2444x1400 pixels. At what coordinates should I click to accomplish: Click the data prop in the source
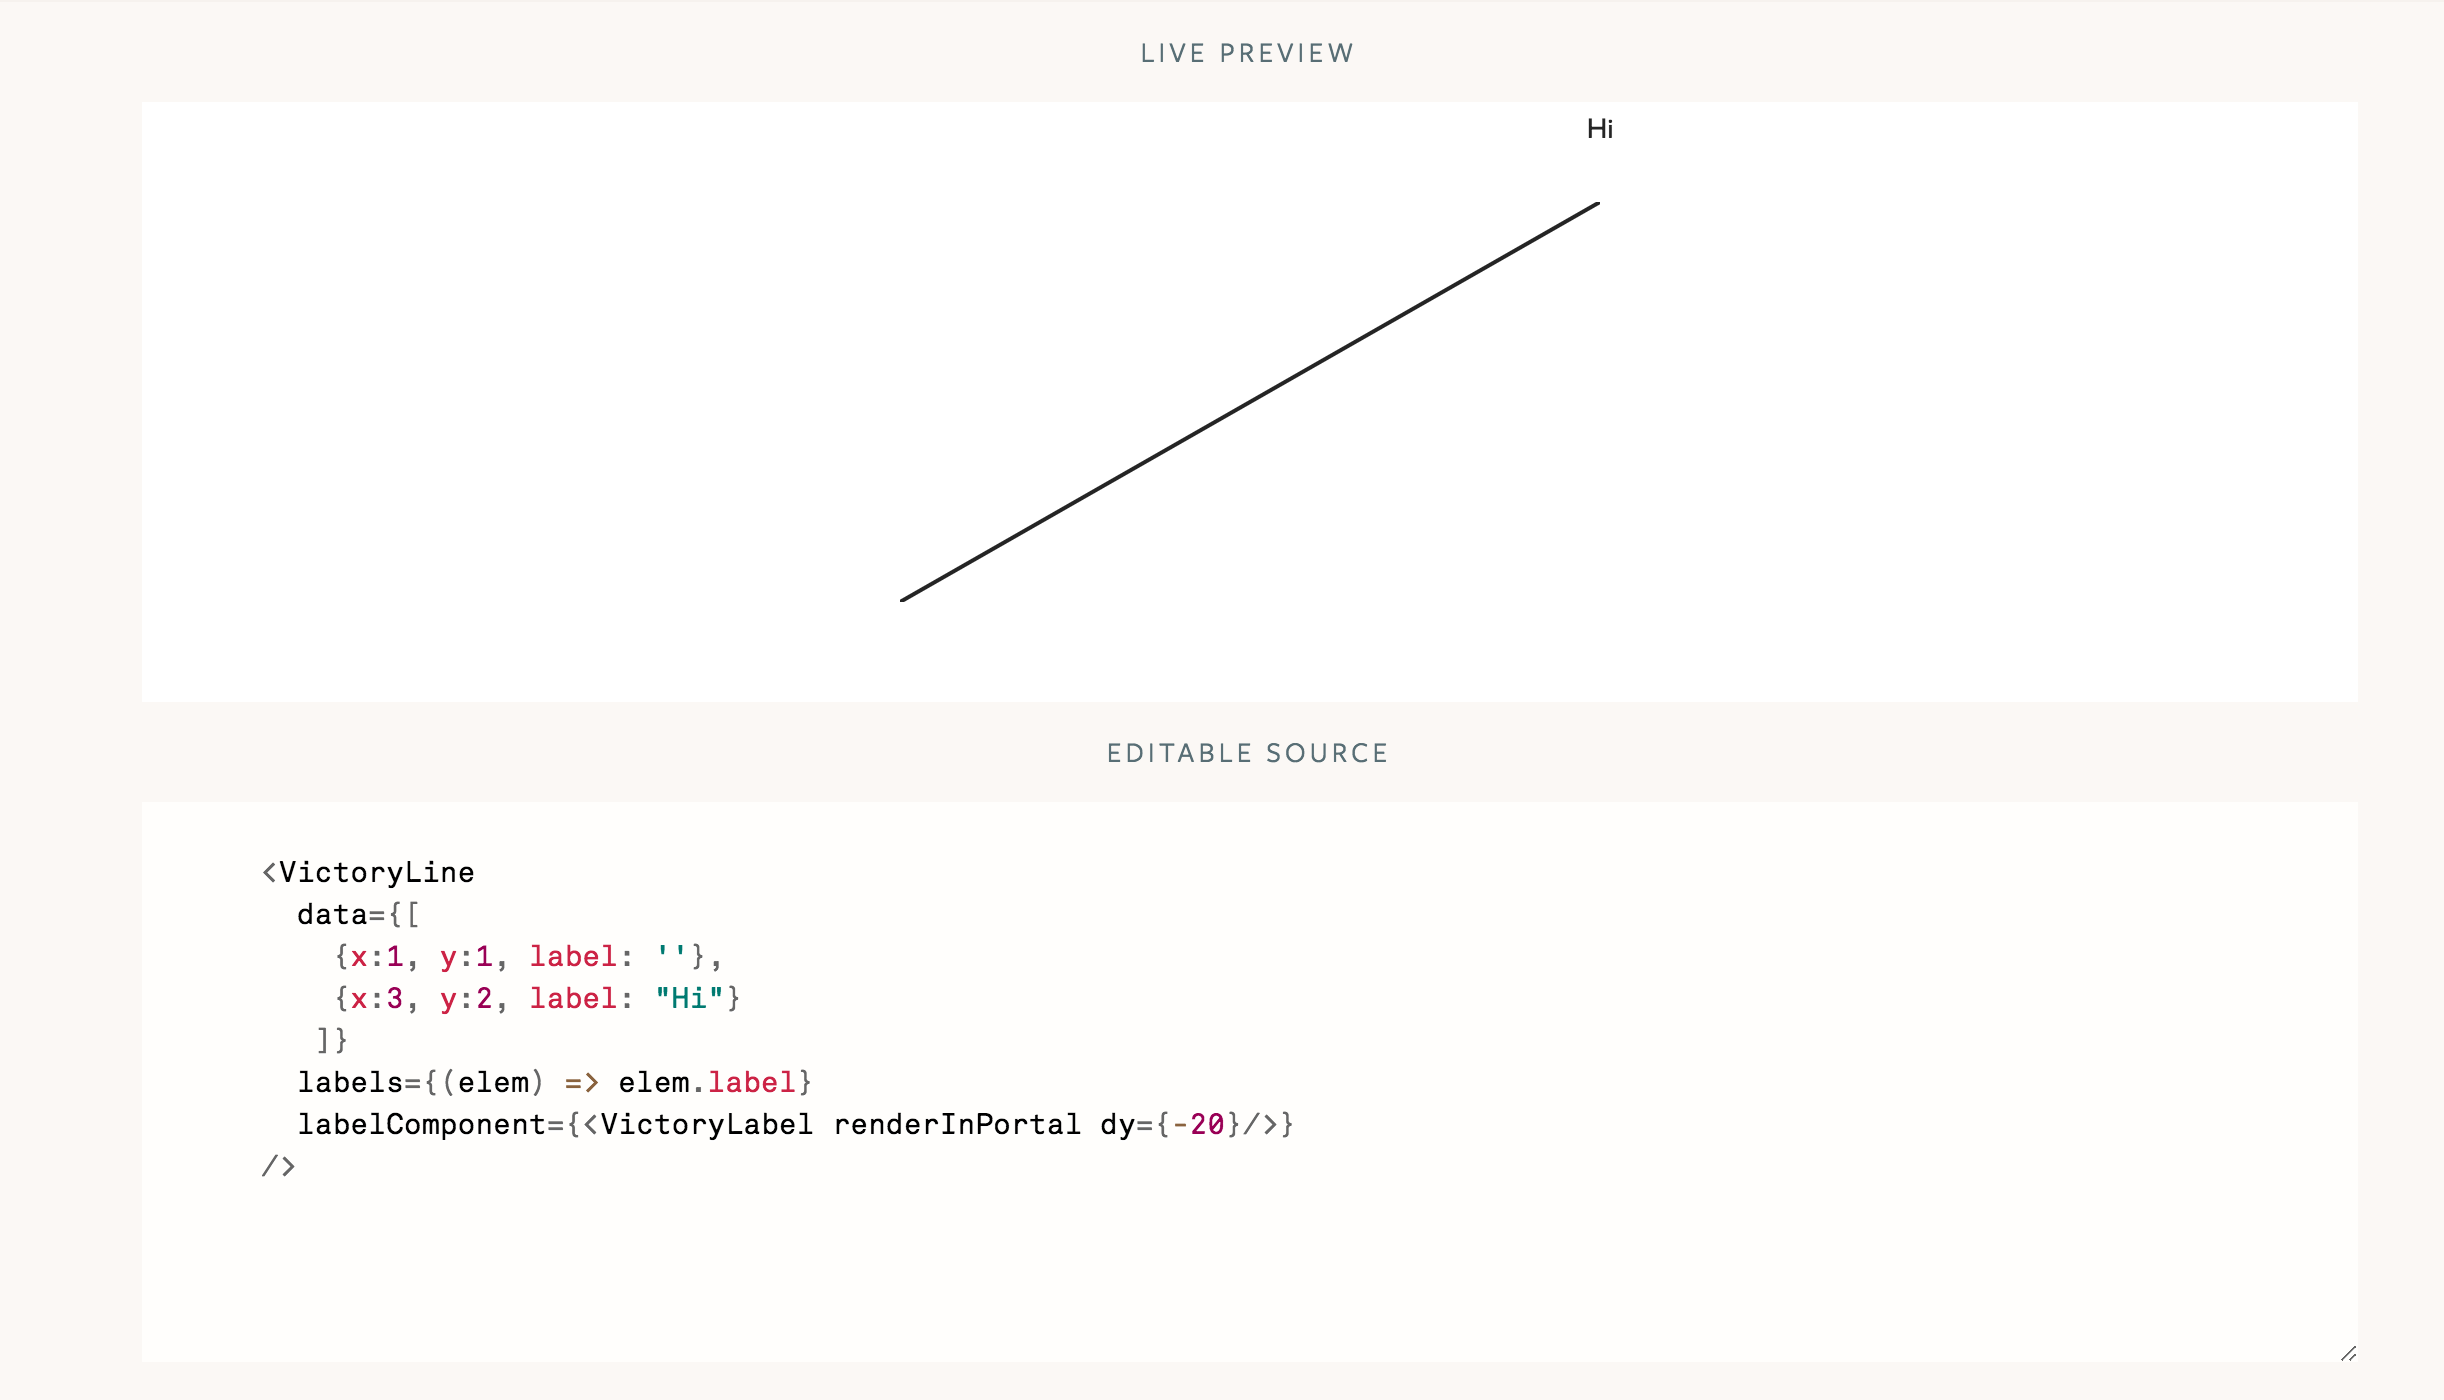331,913
